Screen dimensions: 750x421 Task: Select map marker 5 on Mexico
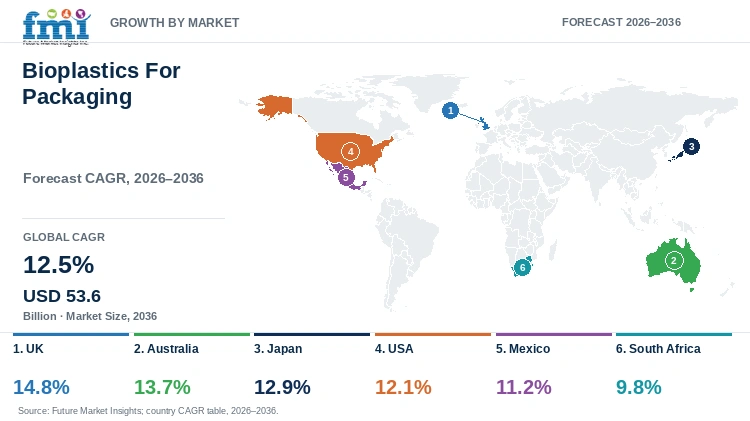(x=346, y=177)
